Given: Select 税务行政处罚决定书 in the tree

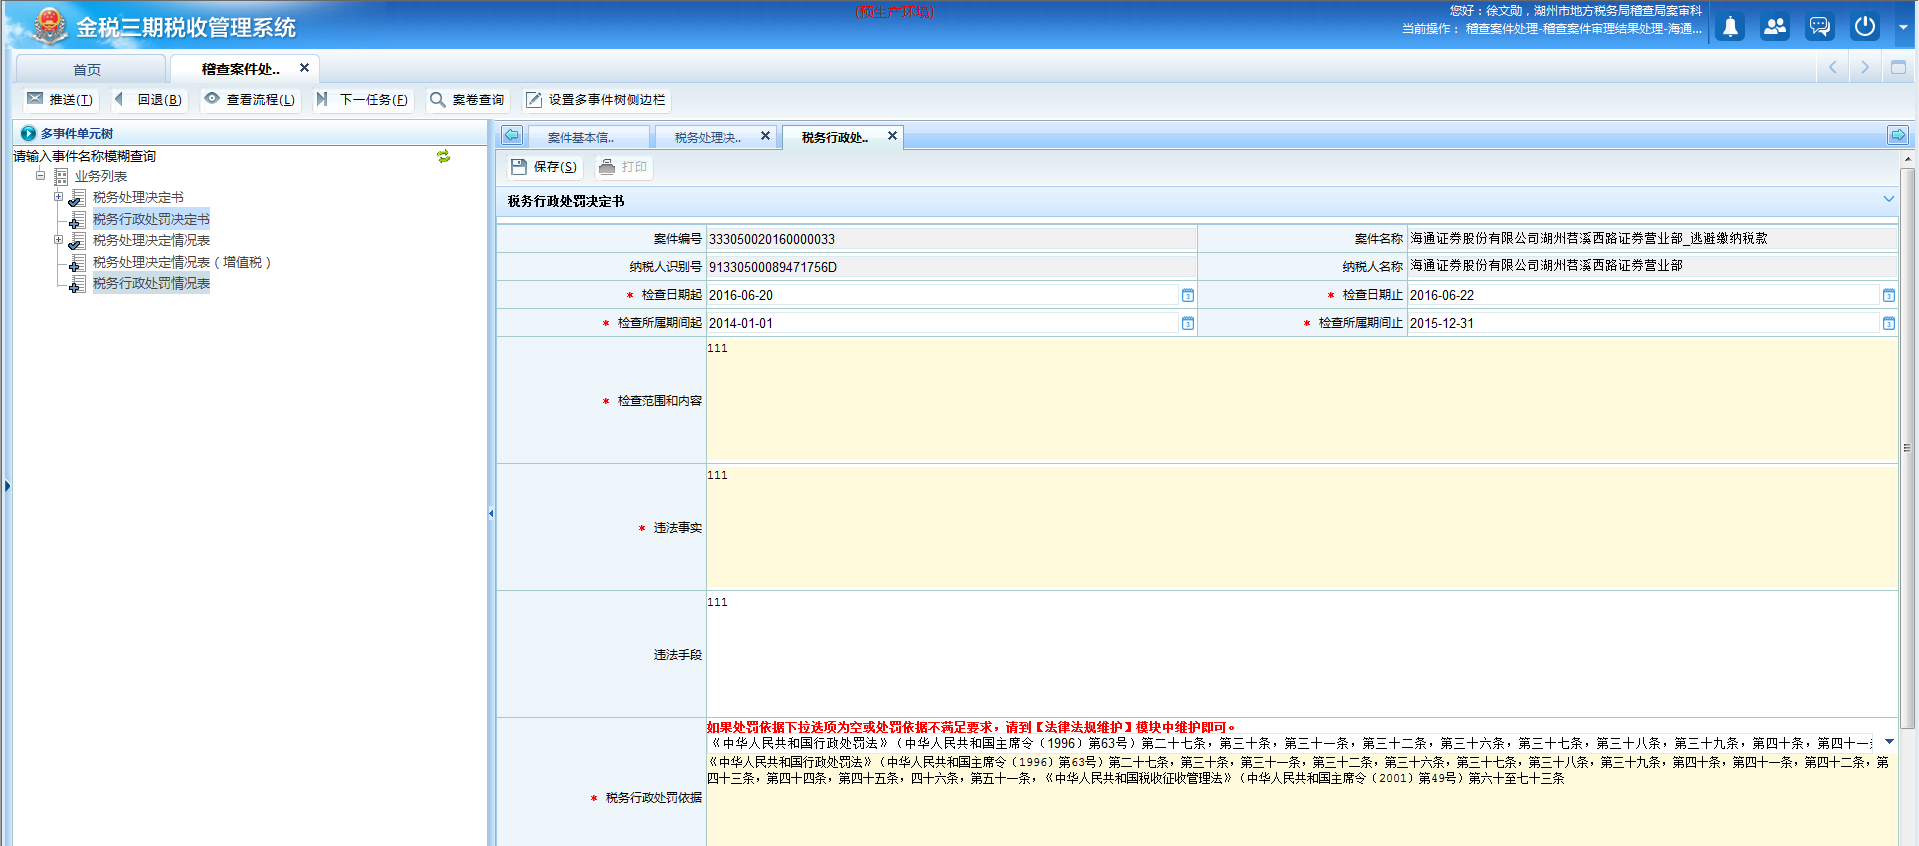Looking at the screenshot, I should click(x=151, y=219).
